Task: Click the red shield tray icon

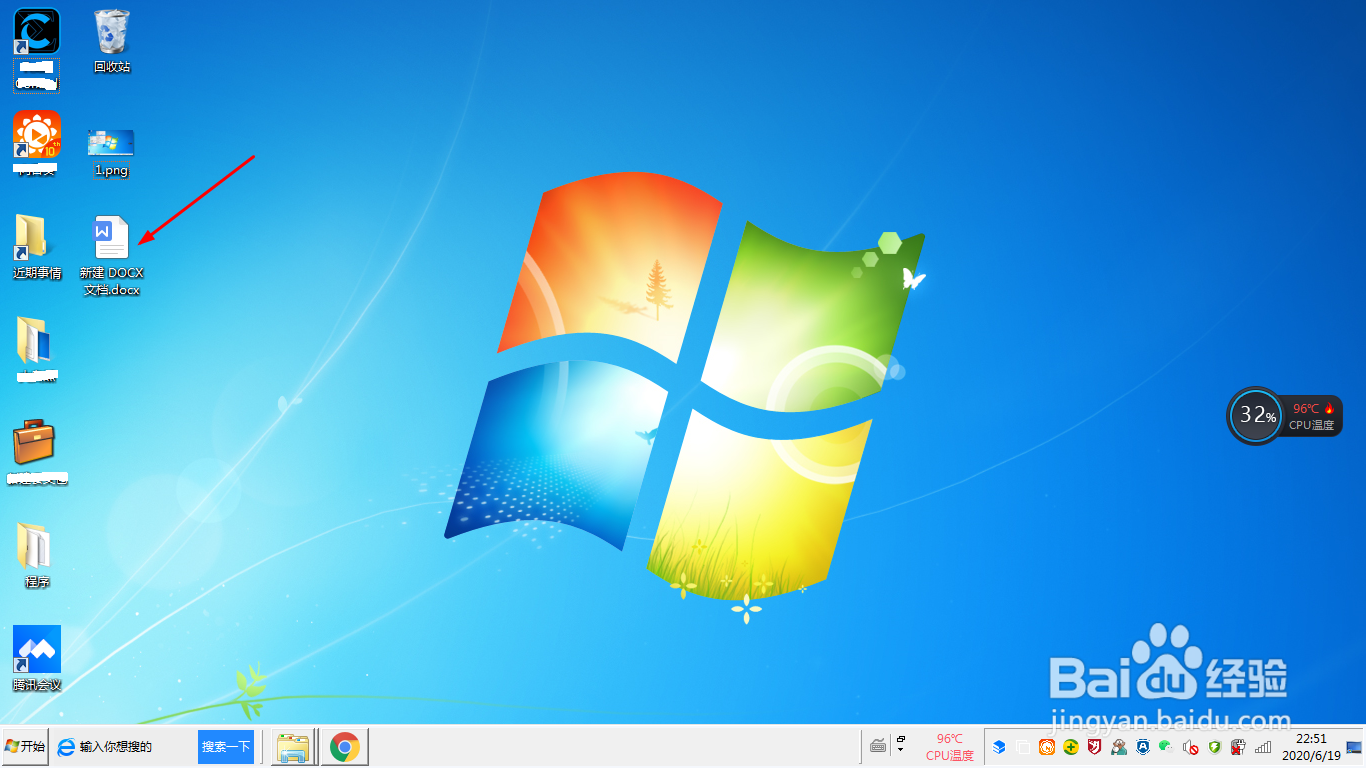Action: pos(1095,747)
